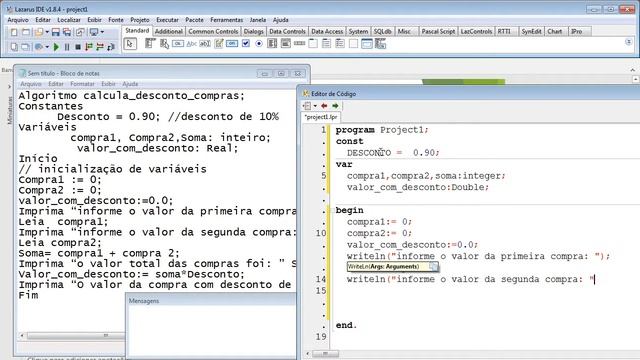
Task: Open the Executar menu
Action: [x=167, y=20]
